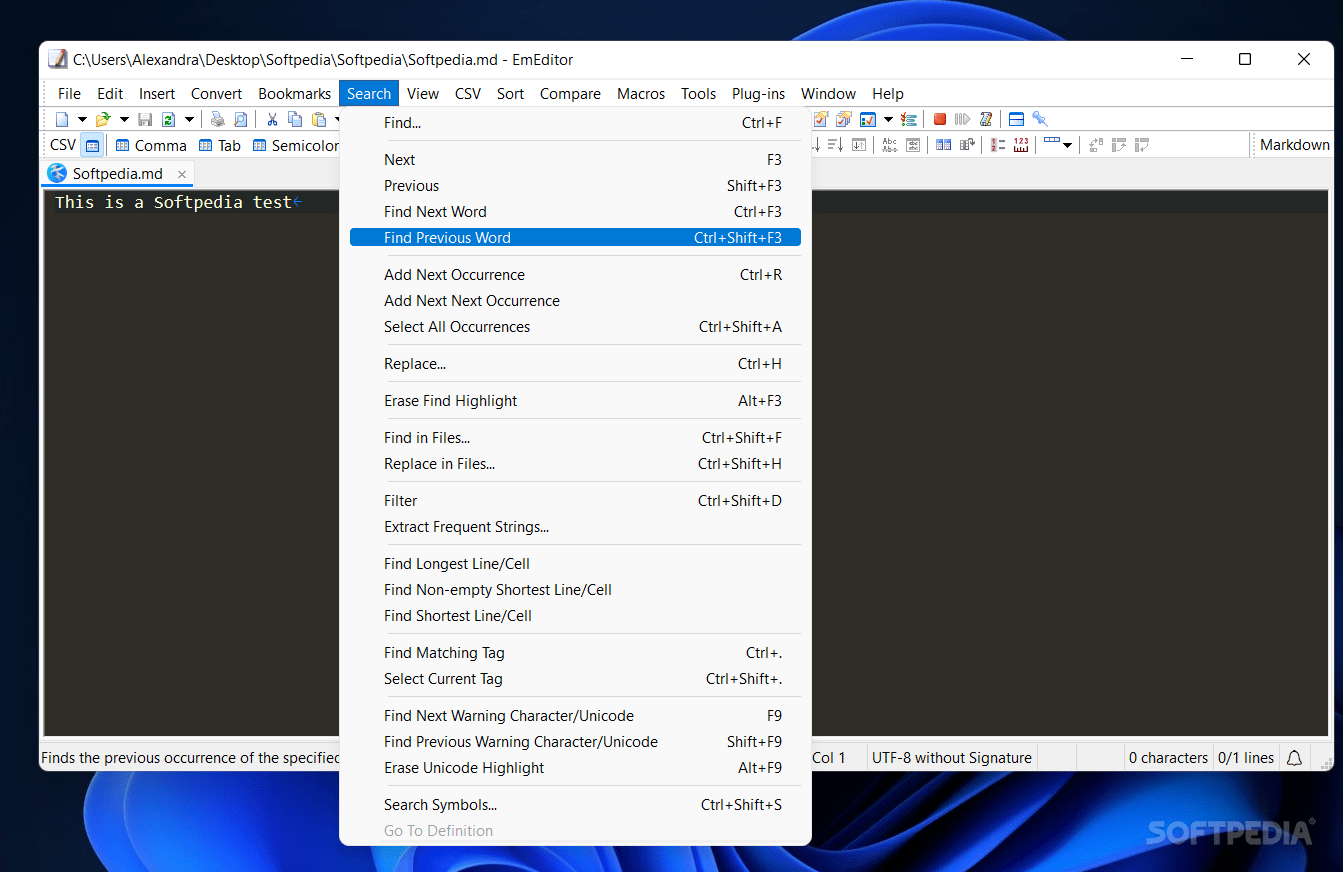The height and width of the screenshot is (872, 1343).
Task: Click the Select Configuration checkbox icon
Action: 868,119
